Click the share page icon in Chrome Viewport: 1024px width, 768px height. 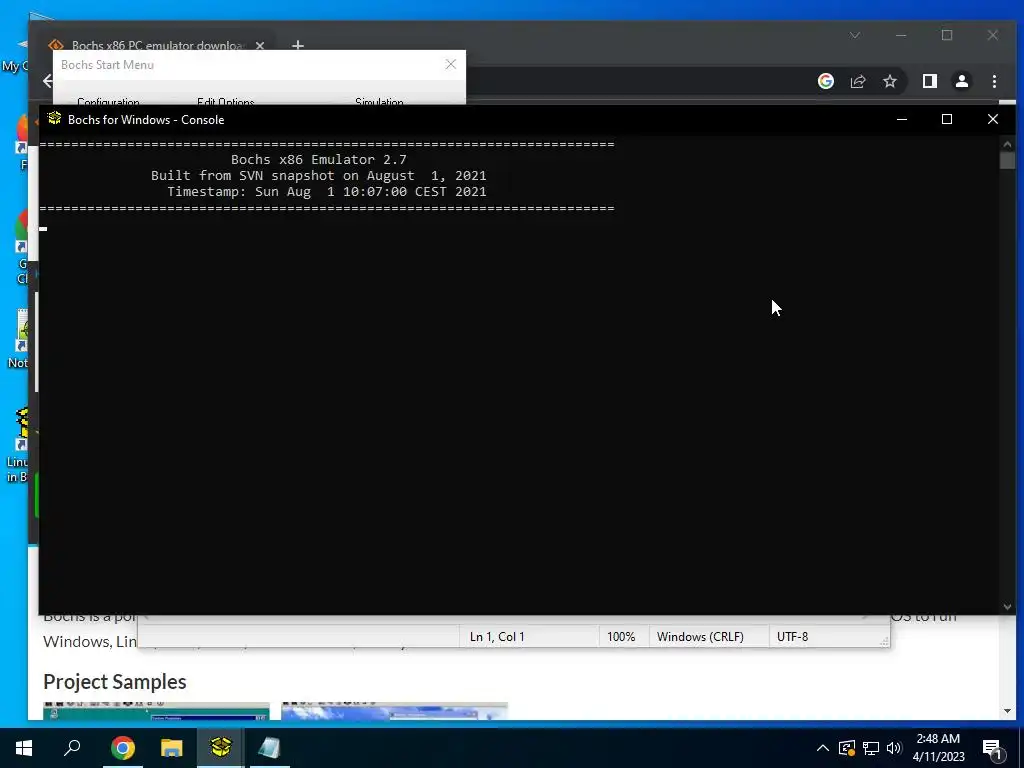point(858,81)
